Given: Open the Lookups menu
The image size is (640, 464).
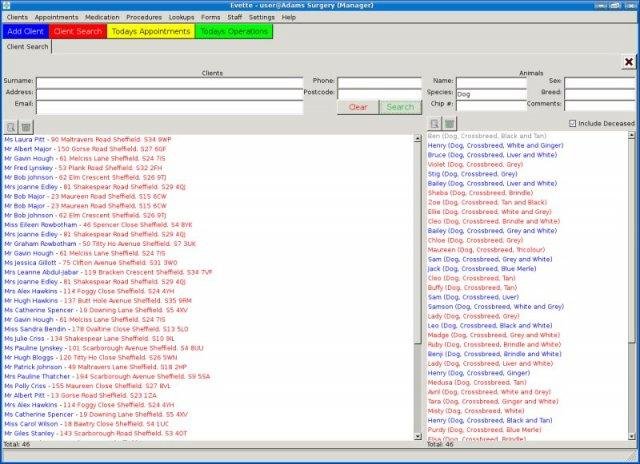Looking at the screenshot, I should pos(181,17).
